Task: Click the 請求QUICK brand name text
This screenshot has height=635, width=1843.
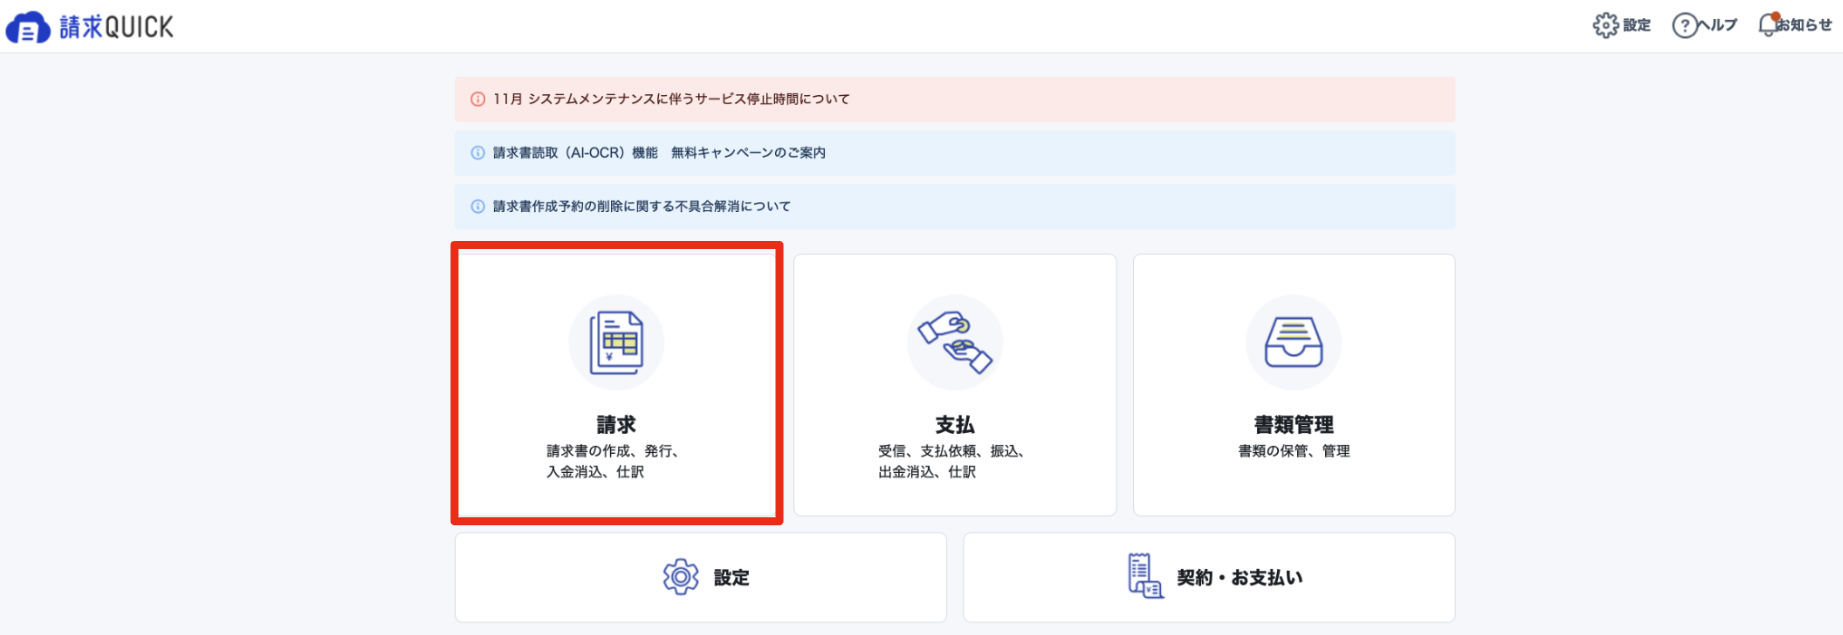Action: [117, 27]
